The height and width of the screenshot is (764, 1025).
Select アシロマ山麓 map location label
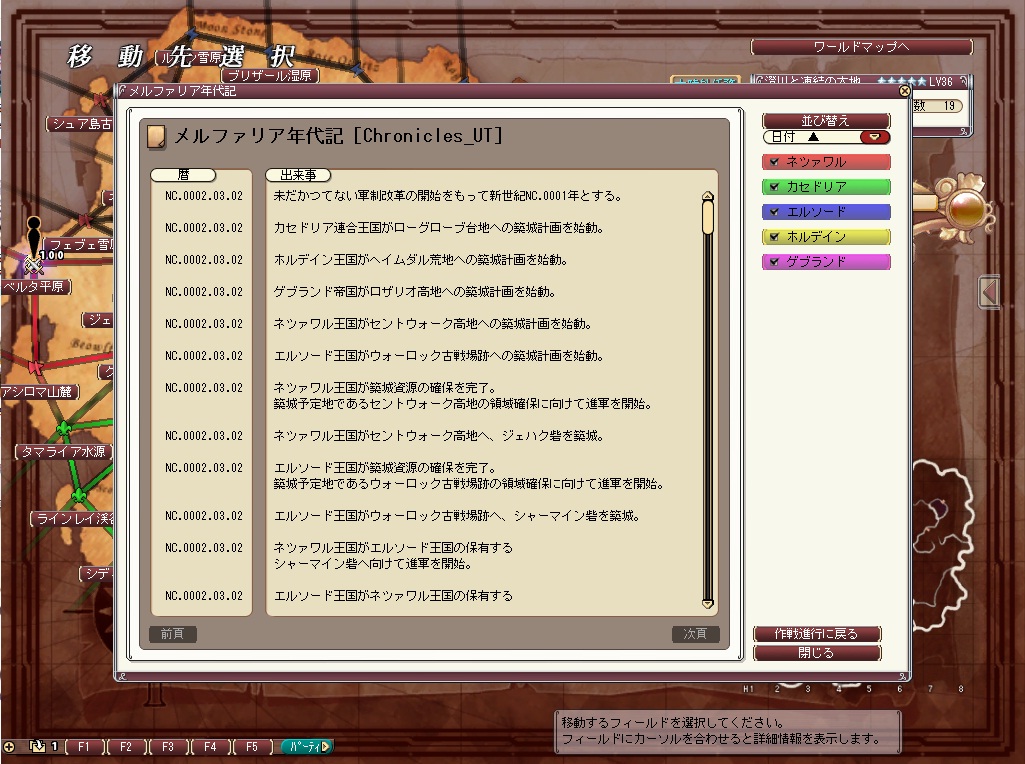click(39, 391)
